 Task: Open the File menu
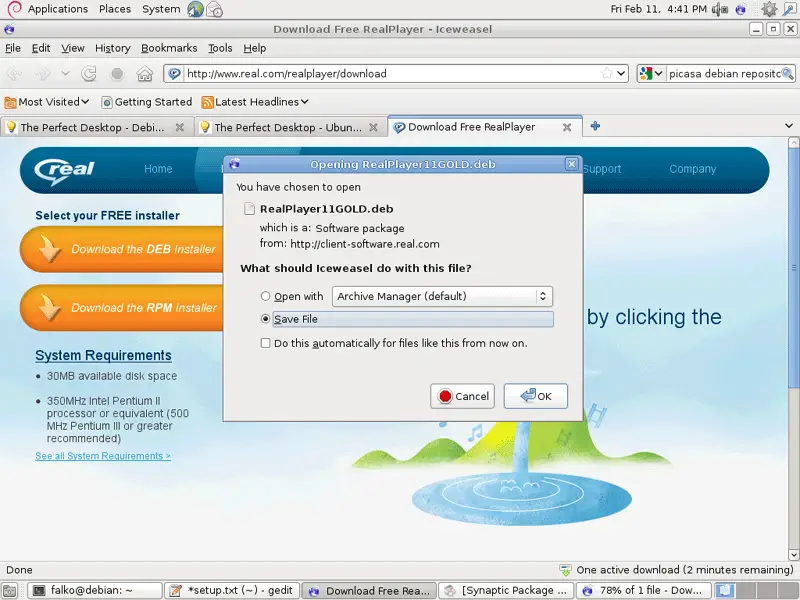tap(13, 48)
